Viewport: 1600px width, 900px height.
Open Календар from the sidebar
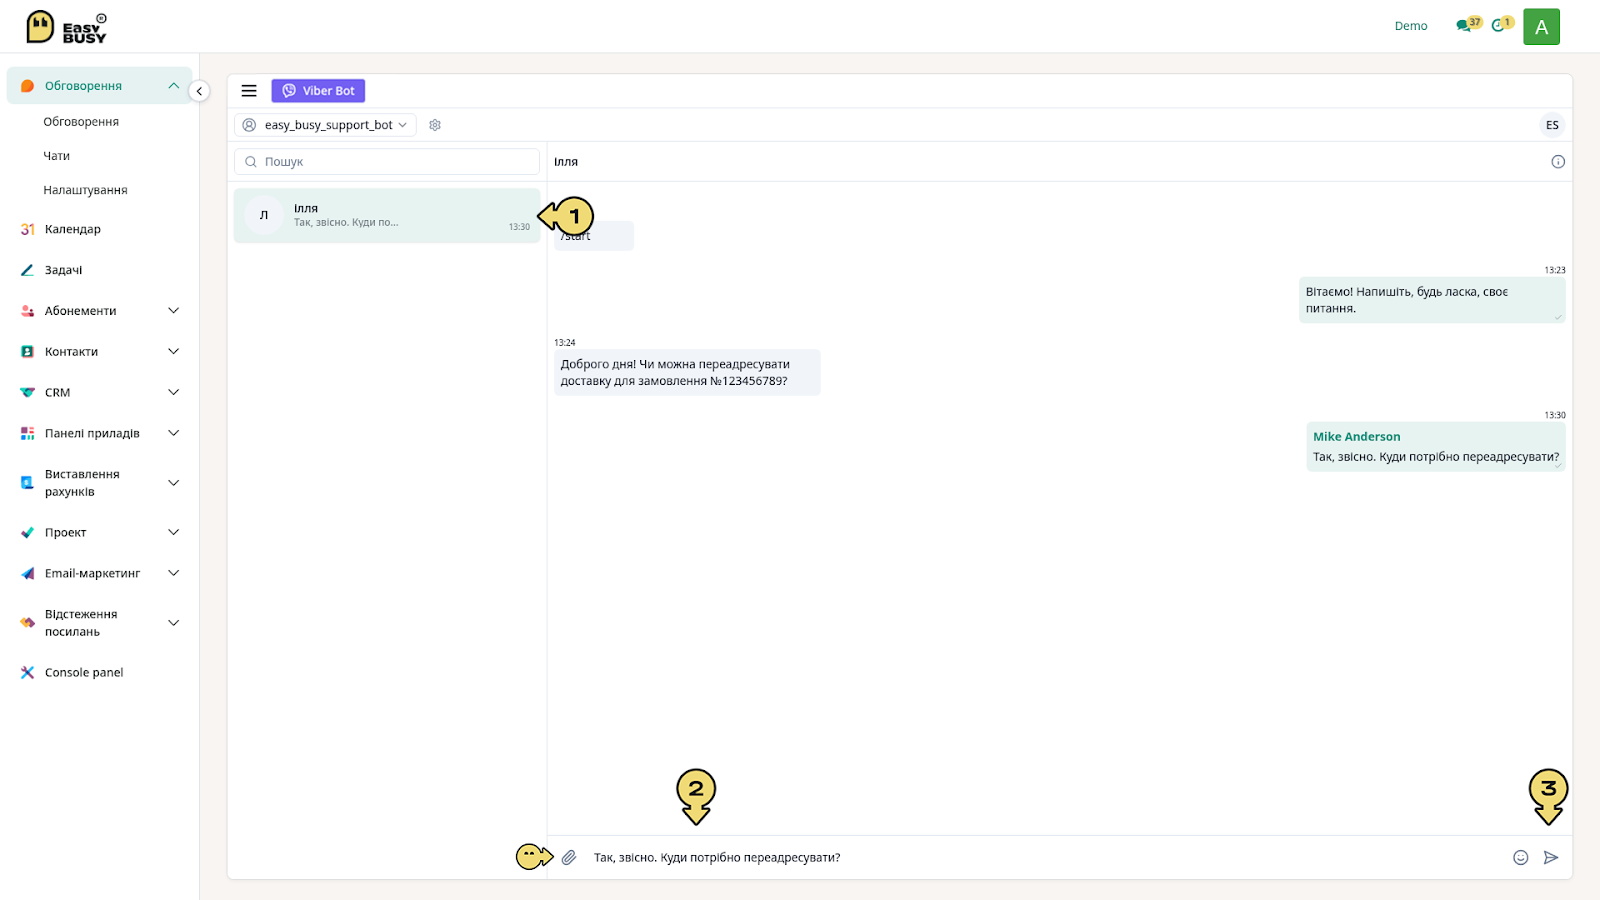point(73,229)
